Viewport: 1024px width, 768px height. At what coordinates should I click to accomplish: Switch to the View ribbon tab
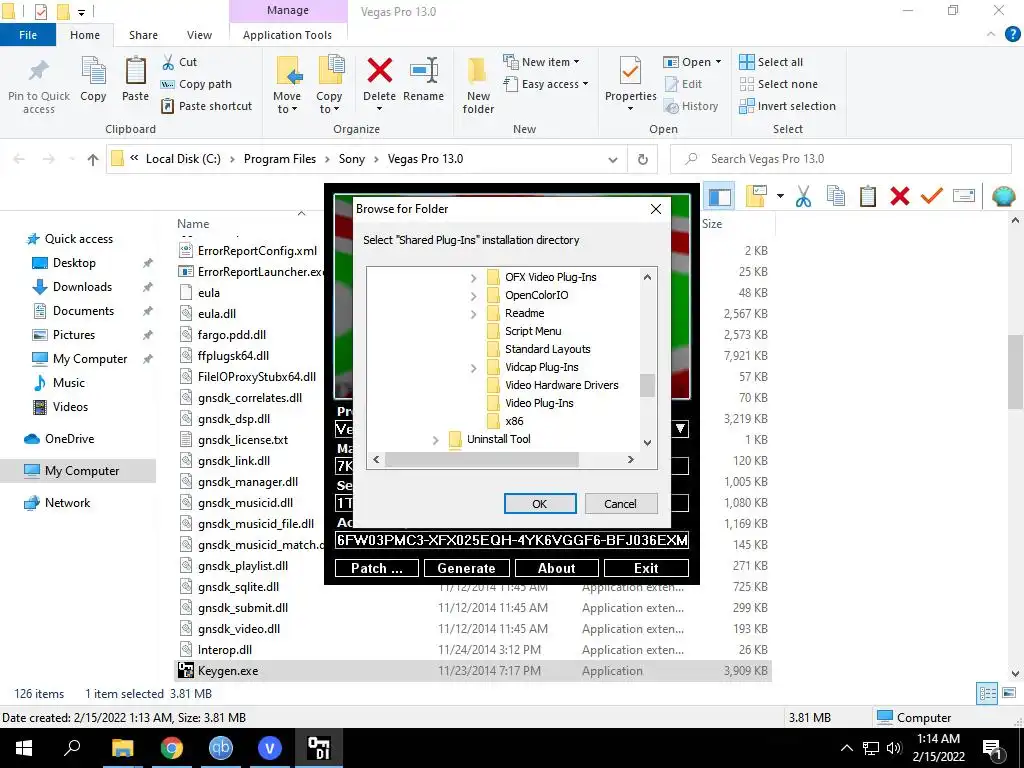click(x=199, y=35)
